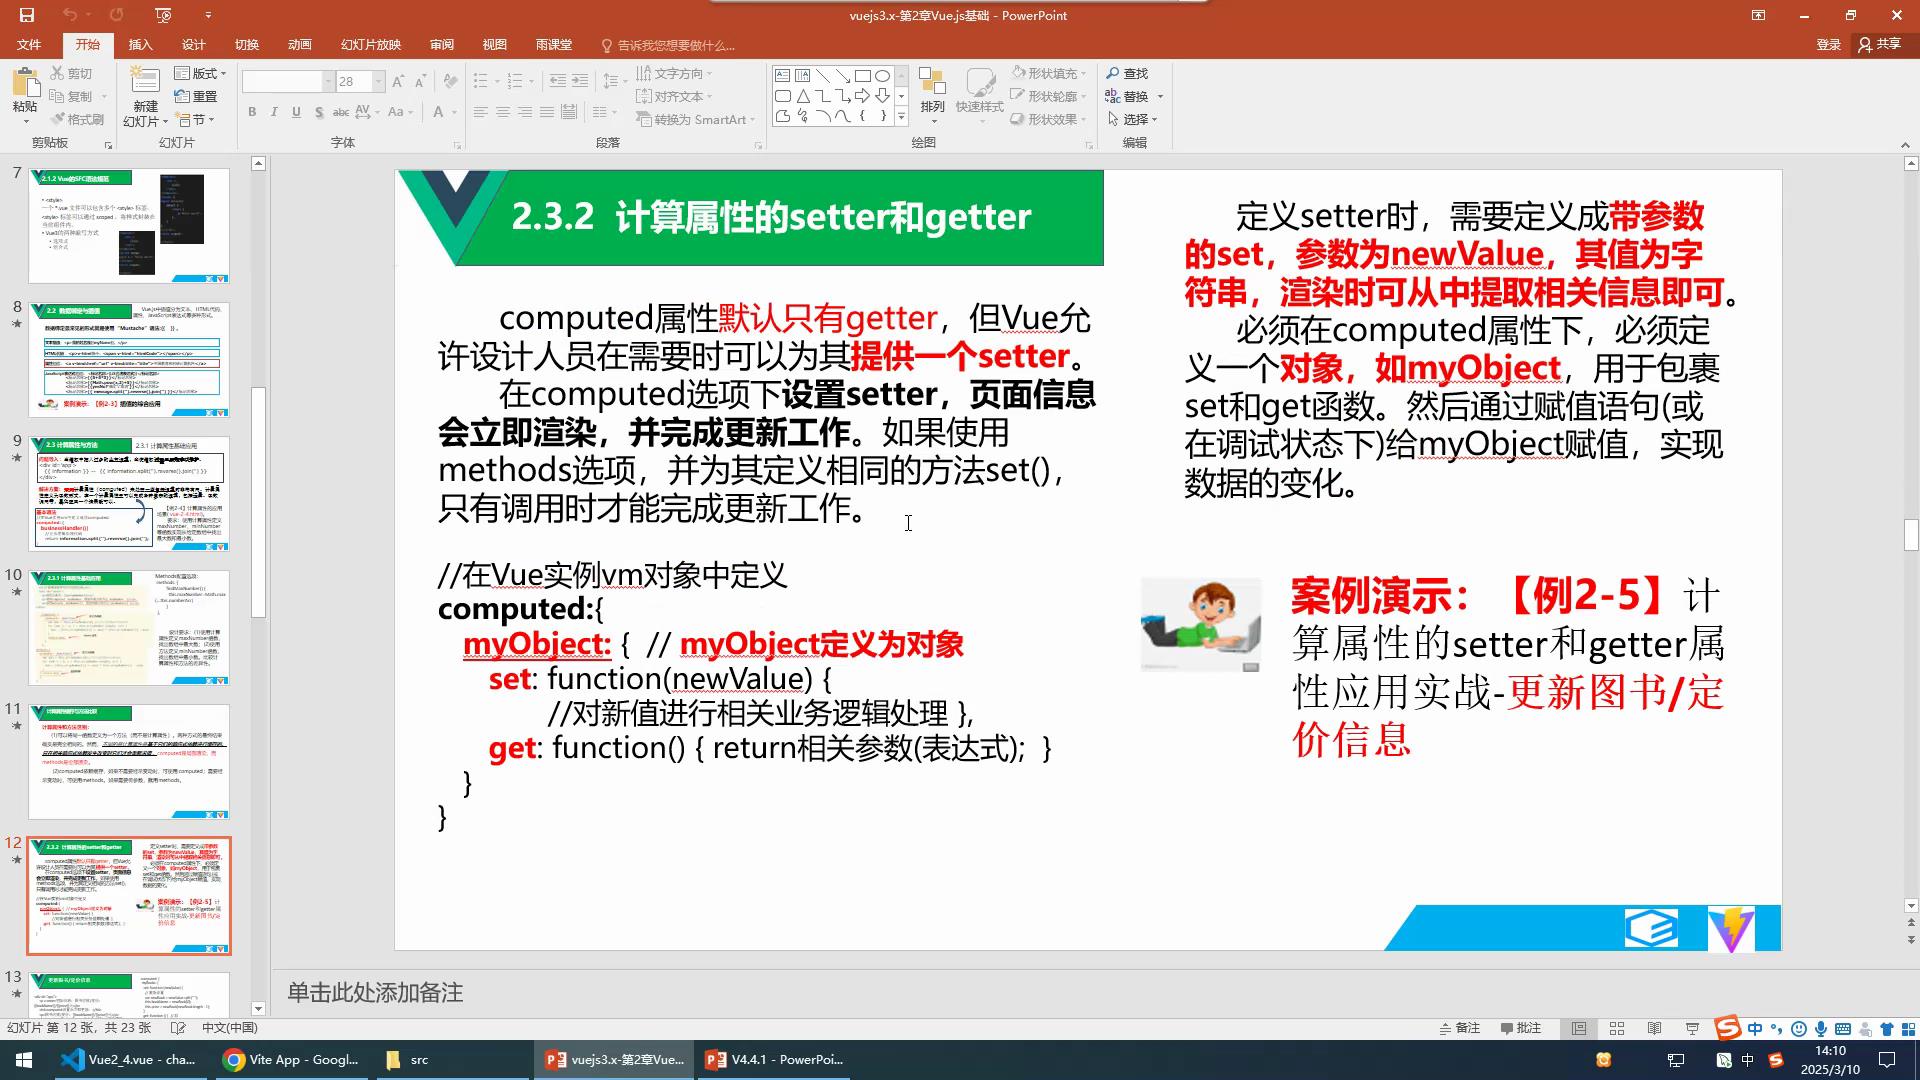
Task: Switch to Normal view in status bar
Action: [1579, 1028]
